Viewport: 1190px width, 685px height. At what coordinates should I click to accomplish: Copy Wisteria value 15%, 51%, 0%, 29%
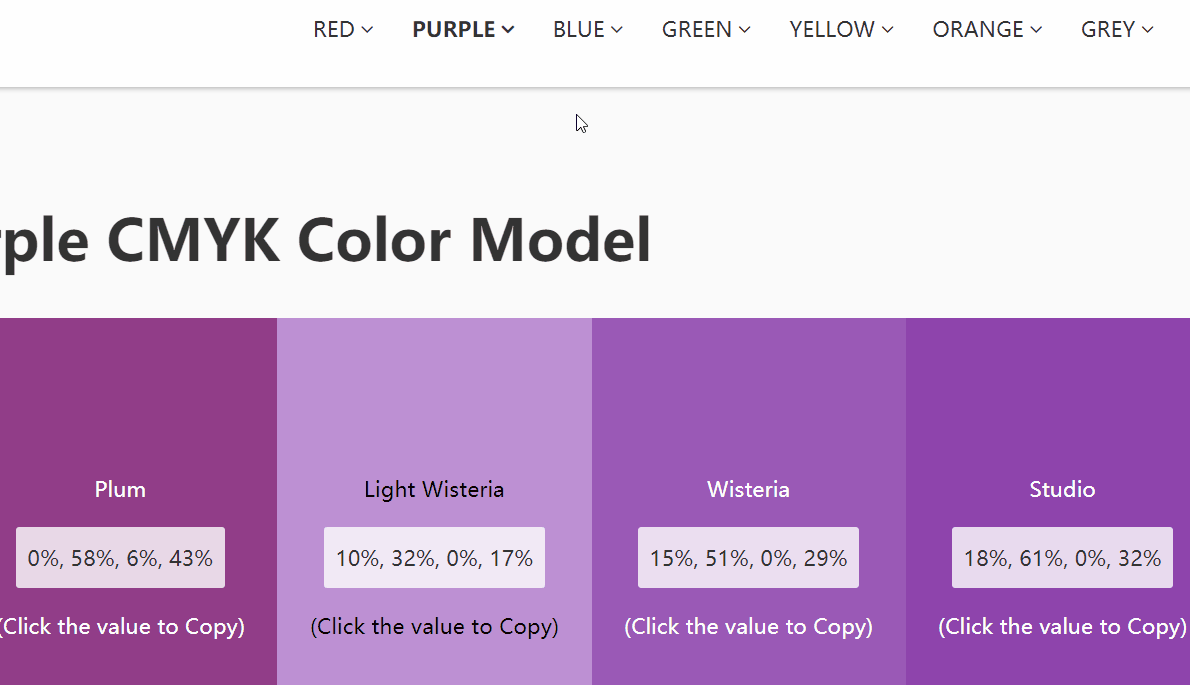[x=748, y=558]
